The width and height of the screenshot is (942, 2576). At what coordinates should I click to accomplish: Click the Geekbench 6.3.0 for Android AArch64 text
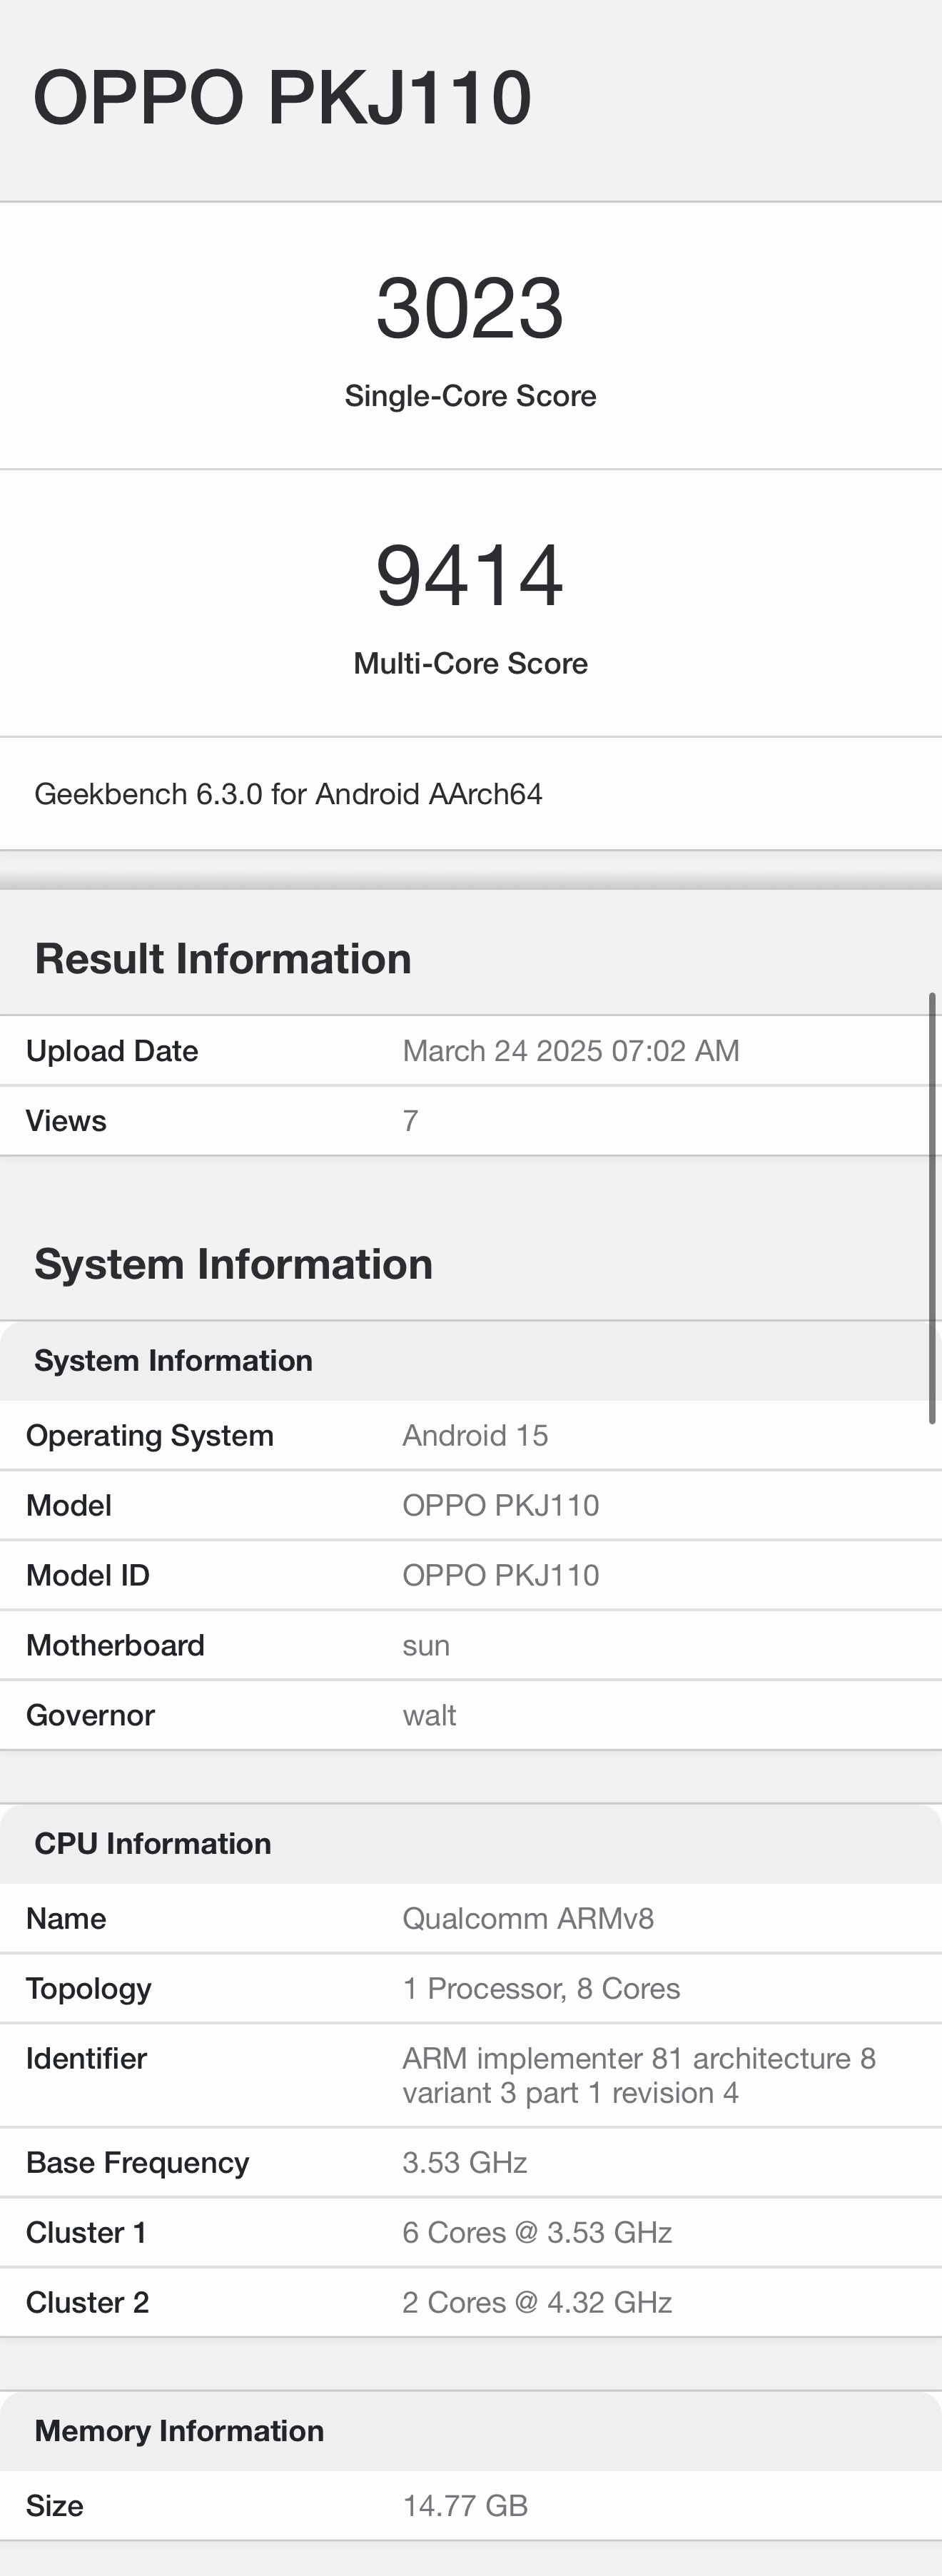pos(288,794)
